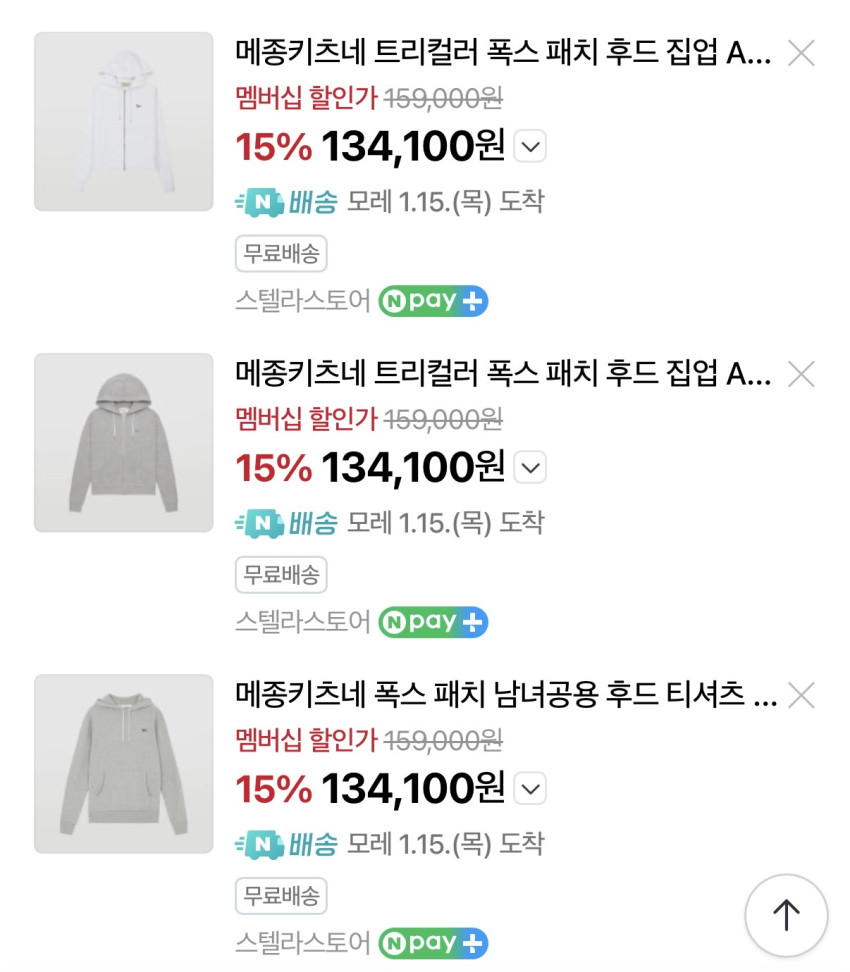Open white hoodie zip-up product thumbnail
The image size is (850, 972).
point(124,121)
